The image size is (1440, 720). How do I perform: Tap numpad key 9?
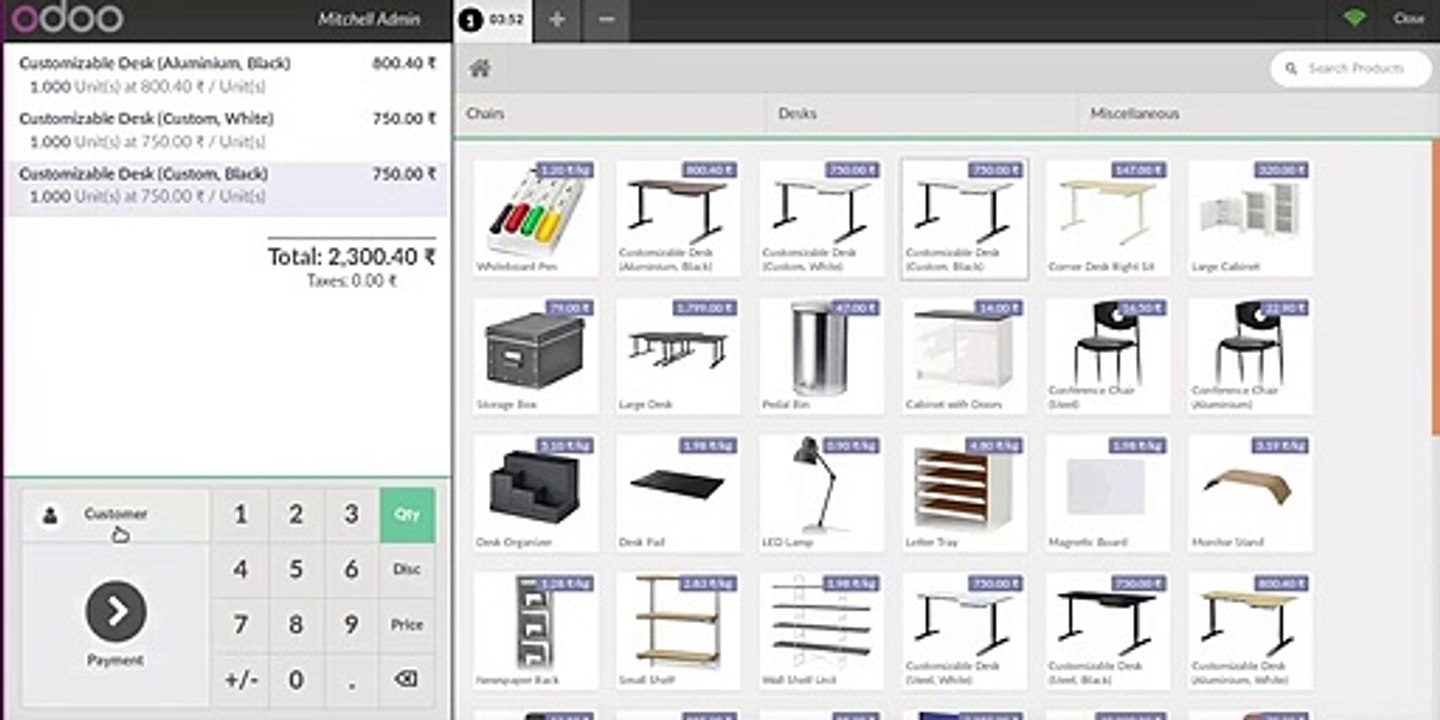coord(351,624)
